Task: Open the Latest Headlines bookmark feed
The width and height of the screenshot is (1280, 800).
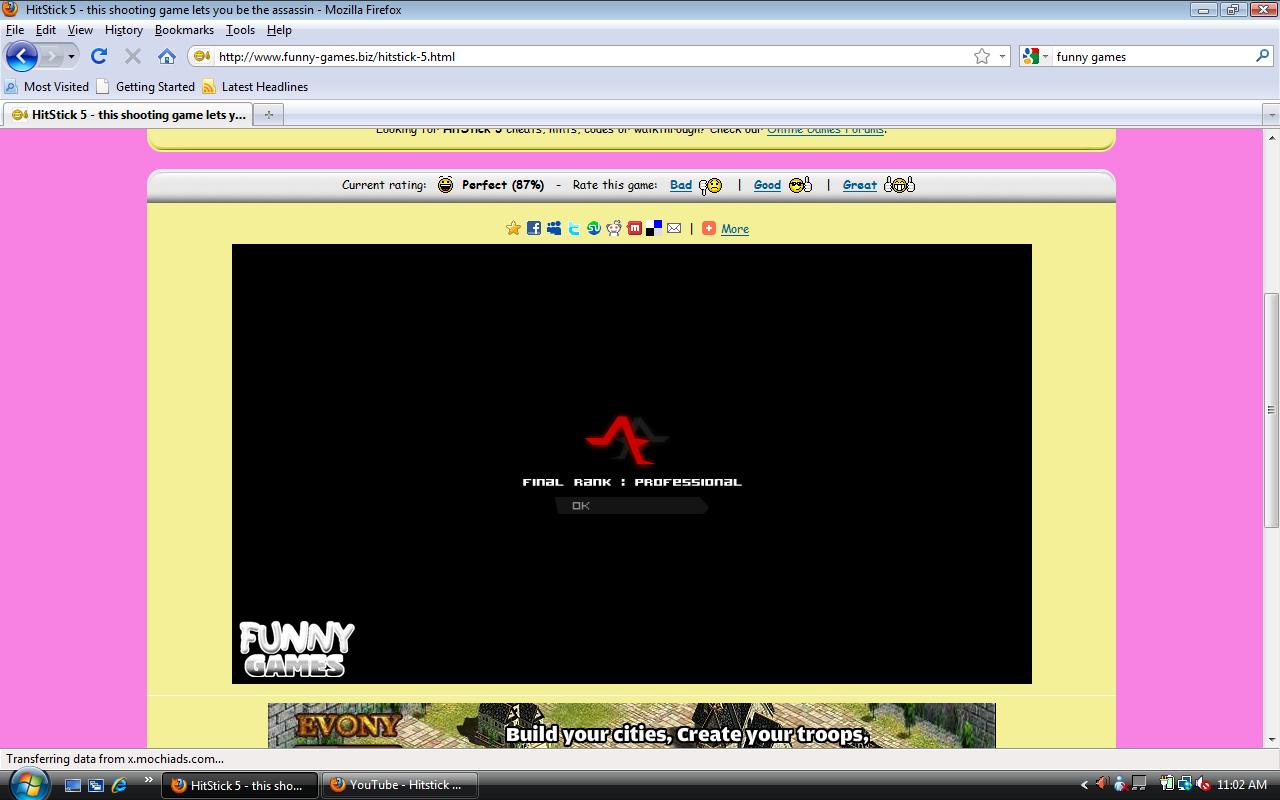Action: click(x=255, y=87)
